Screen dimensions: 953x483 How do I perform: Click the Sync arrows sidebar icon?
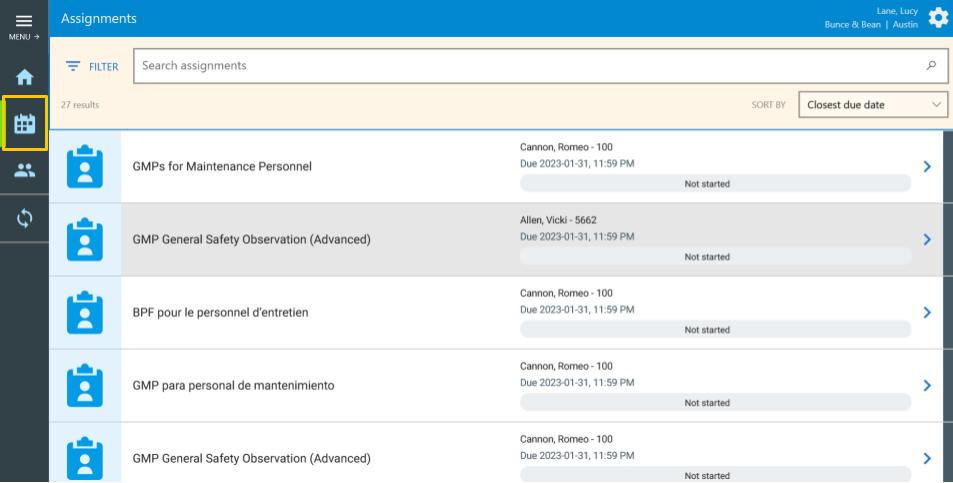tap(24, 217)
